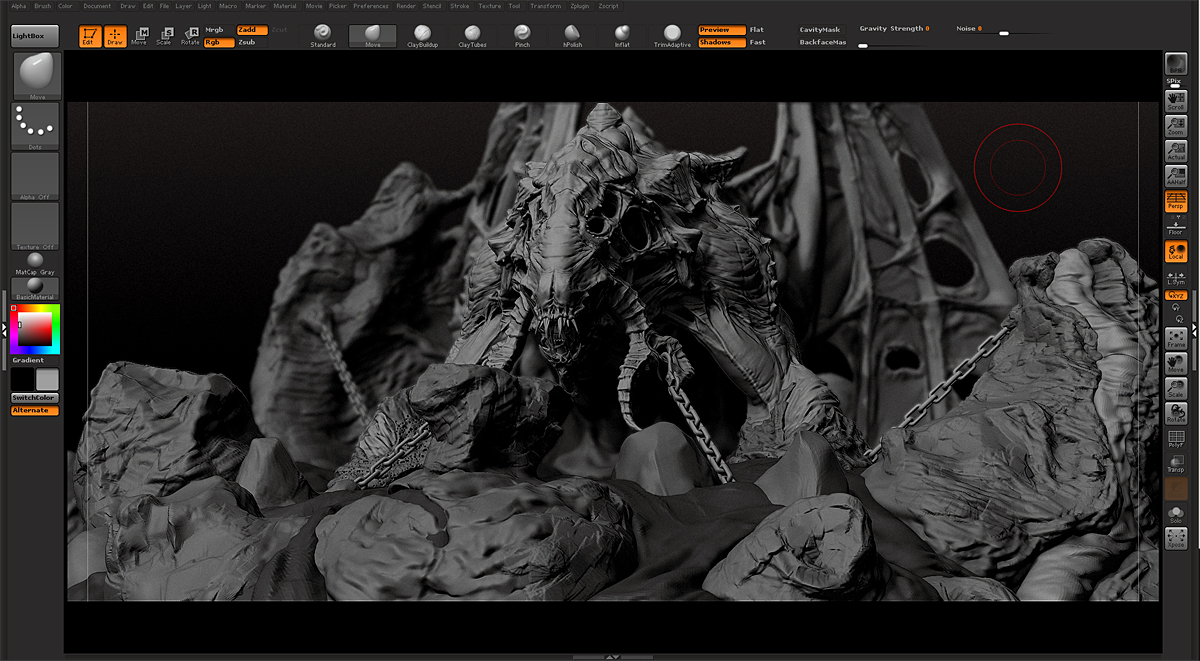This screenshot has height=661, width=1200.
Task: Pick the ClayTubes brush
Action: 472,36
